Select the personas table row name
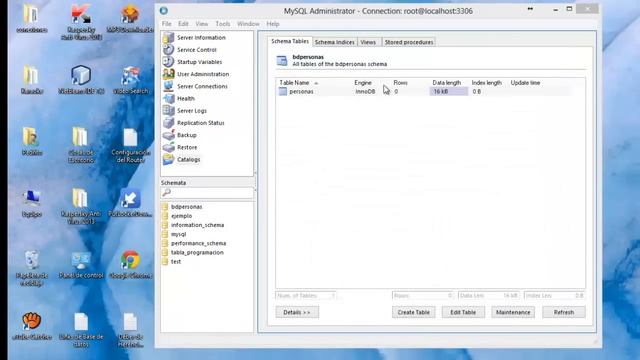This screenshot has height=360, width=640. coord(301,92)
